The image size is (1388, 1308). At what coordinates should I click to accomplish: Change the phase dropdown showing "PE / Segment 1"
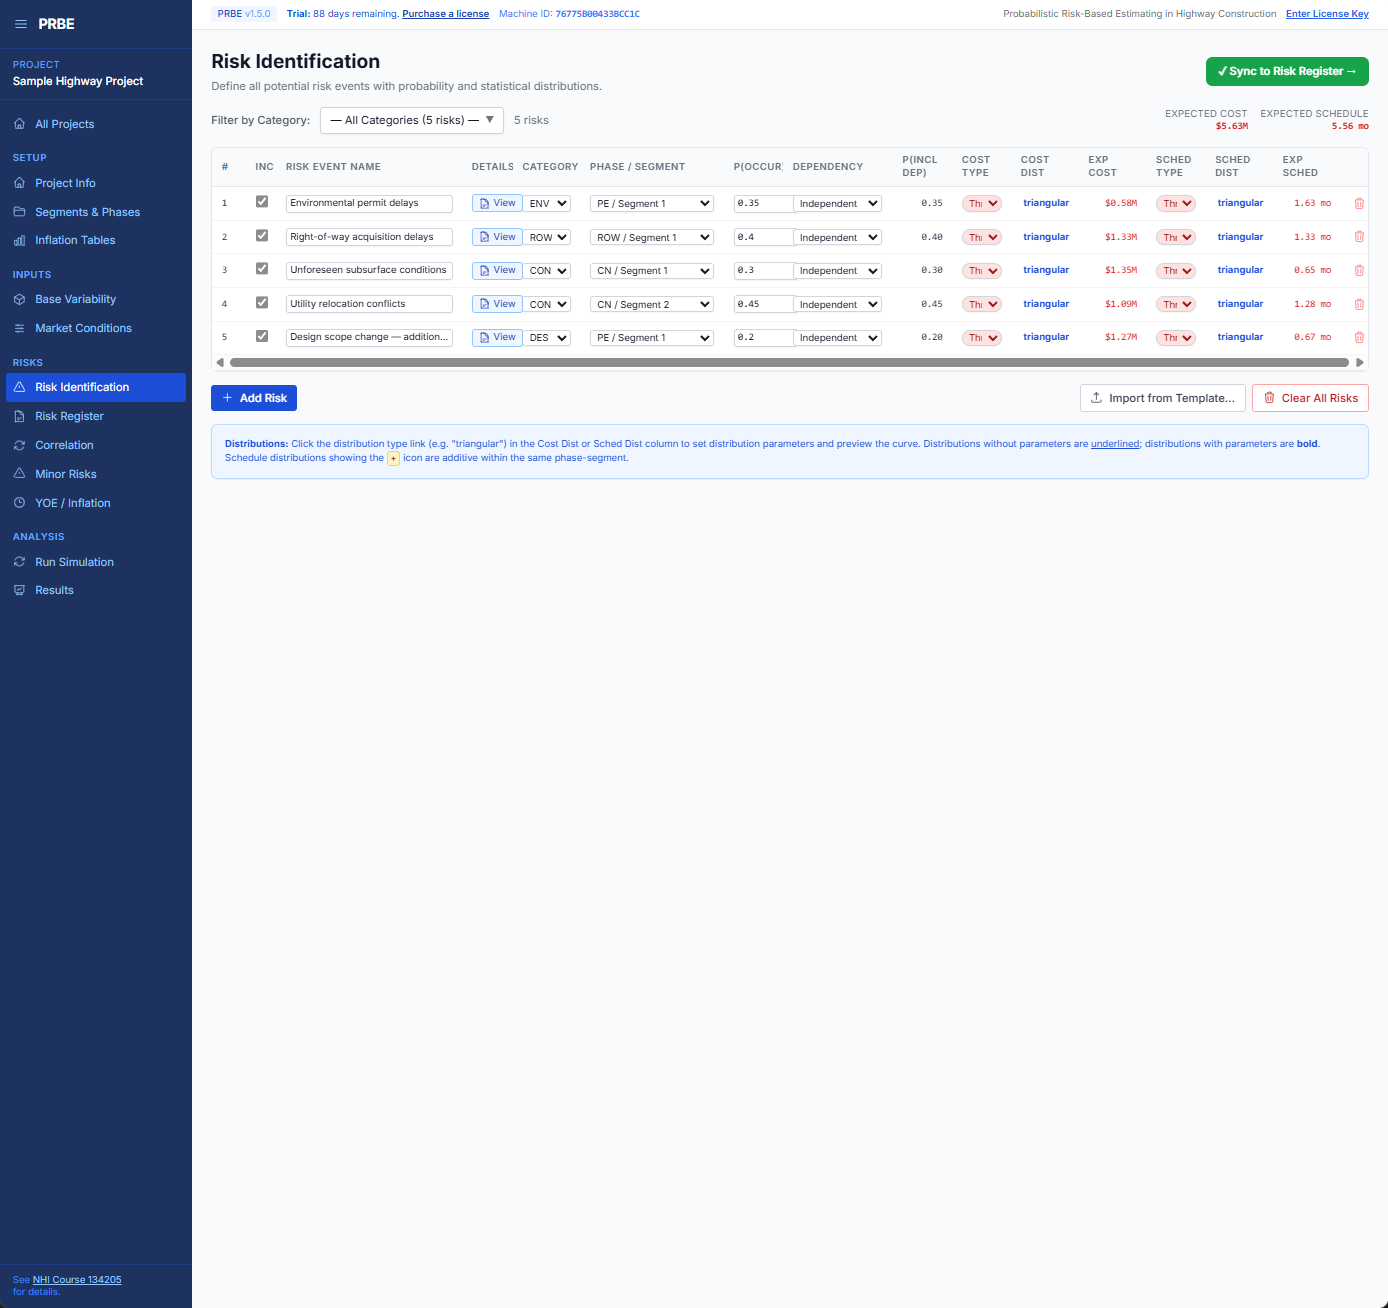pyautogui.click(x=651, y=203)
